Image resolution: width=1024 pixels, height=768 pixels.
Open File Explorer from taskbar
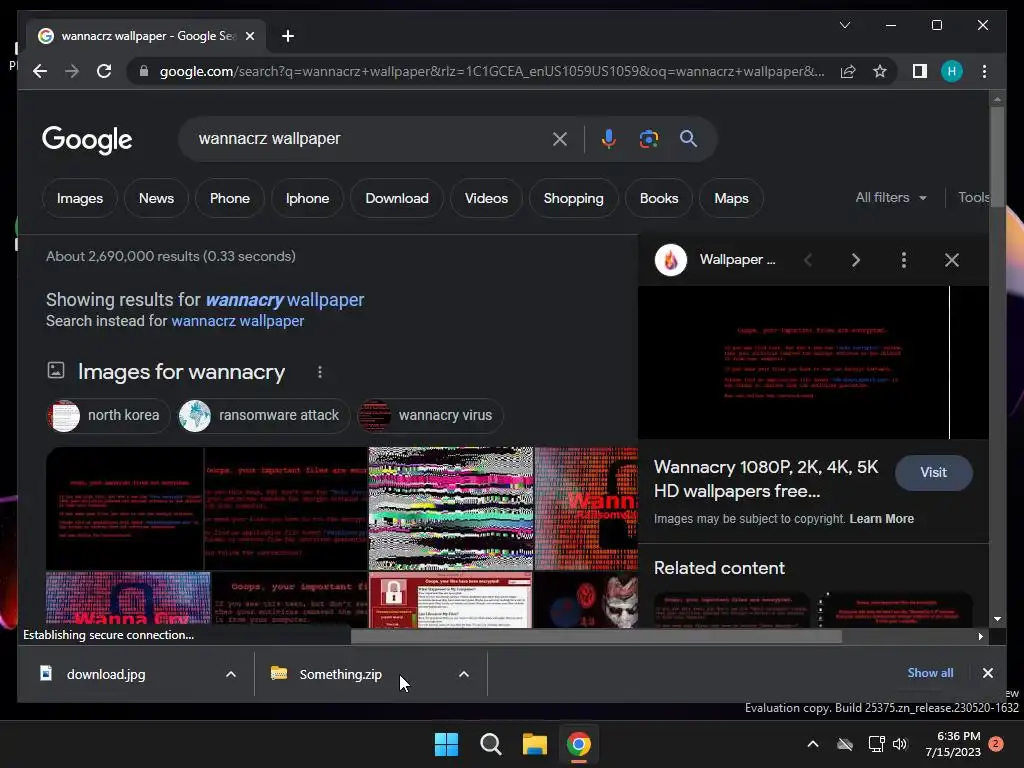(x=534, y=744)
